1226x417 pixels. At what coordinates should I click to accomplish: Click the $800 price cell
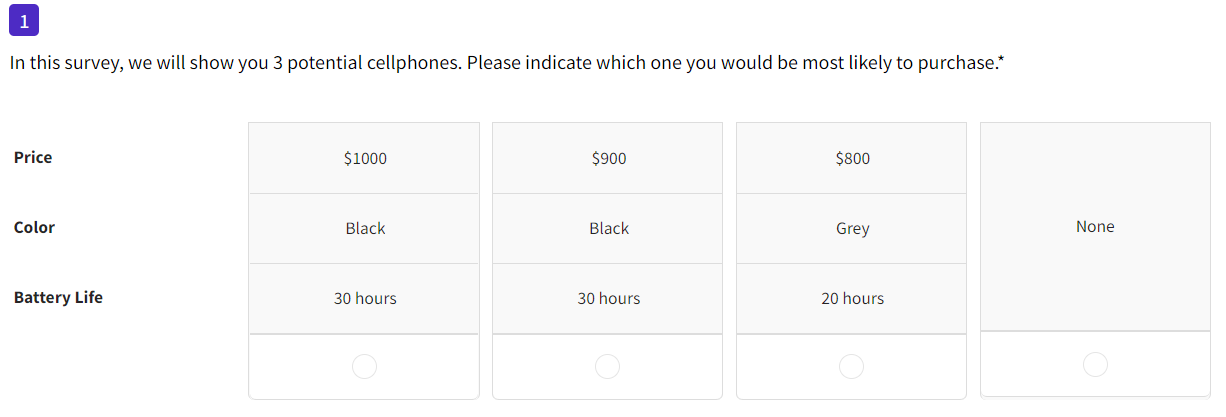[852, 158]
